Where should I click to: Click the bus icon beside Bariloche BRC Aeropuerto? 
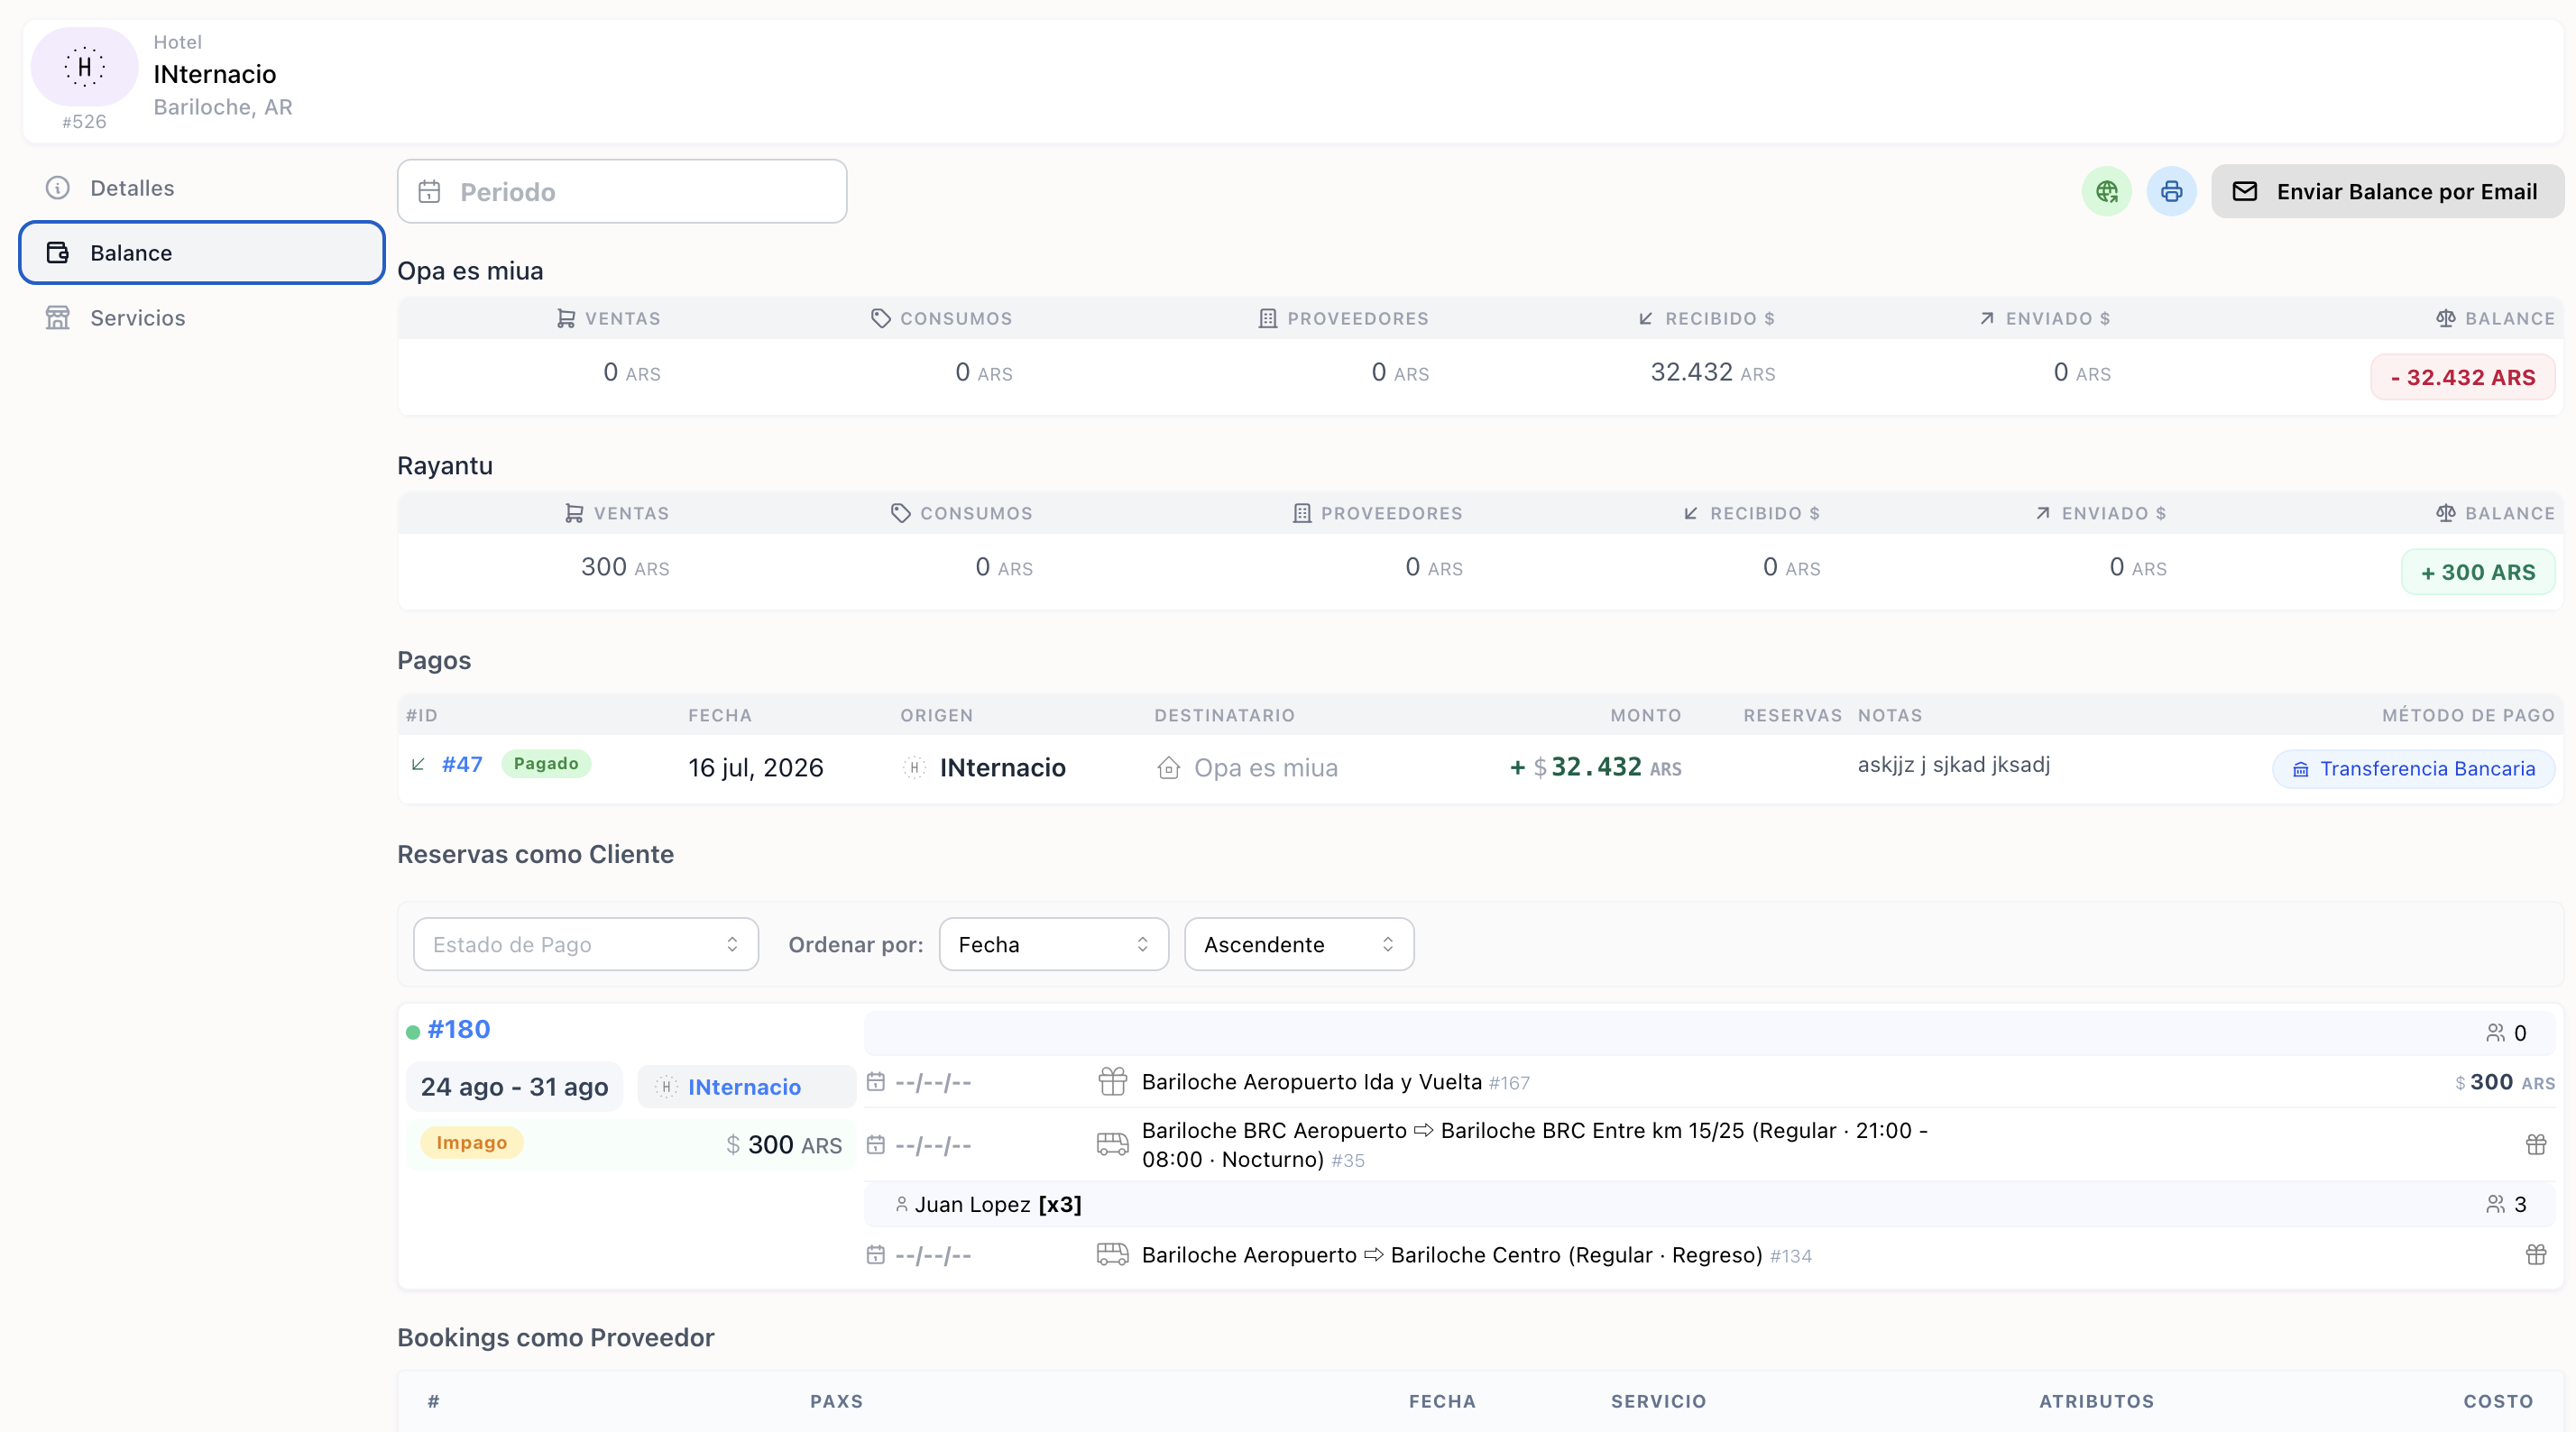point(1112,1144)
